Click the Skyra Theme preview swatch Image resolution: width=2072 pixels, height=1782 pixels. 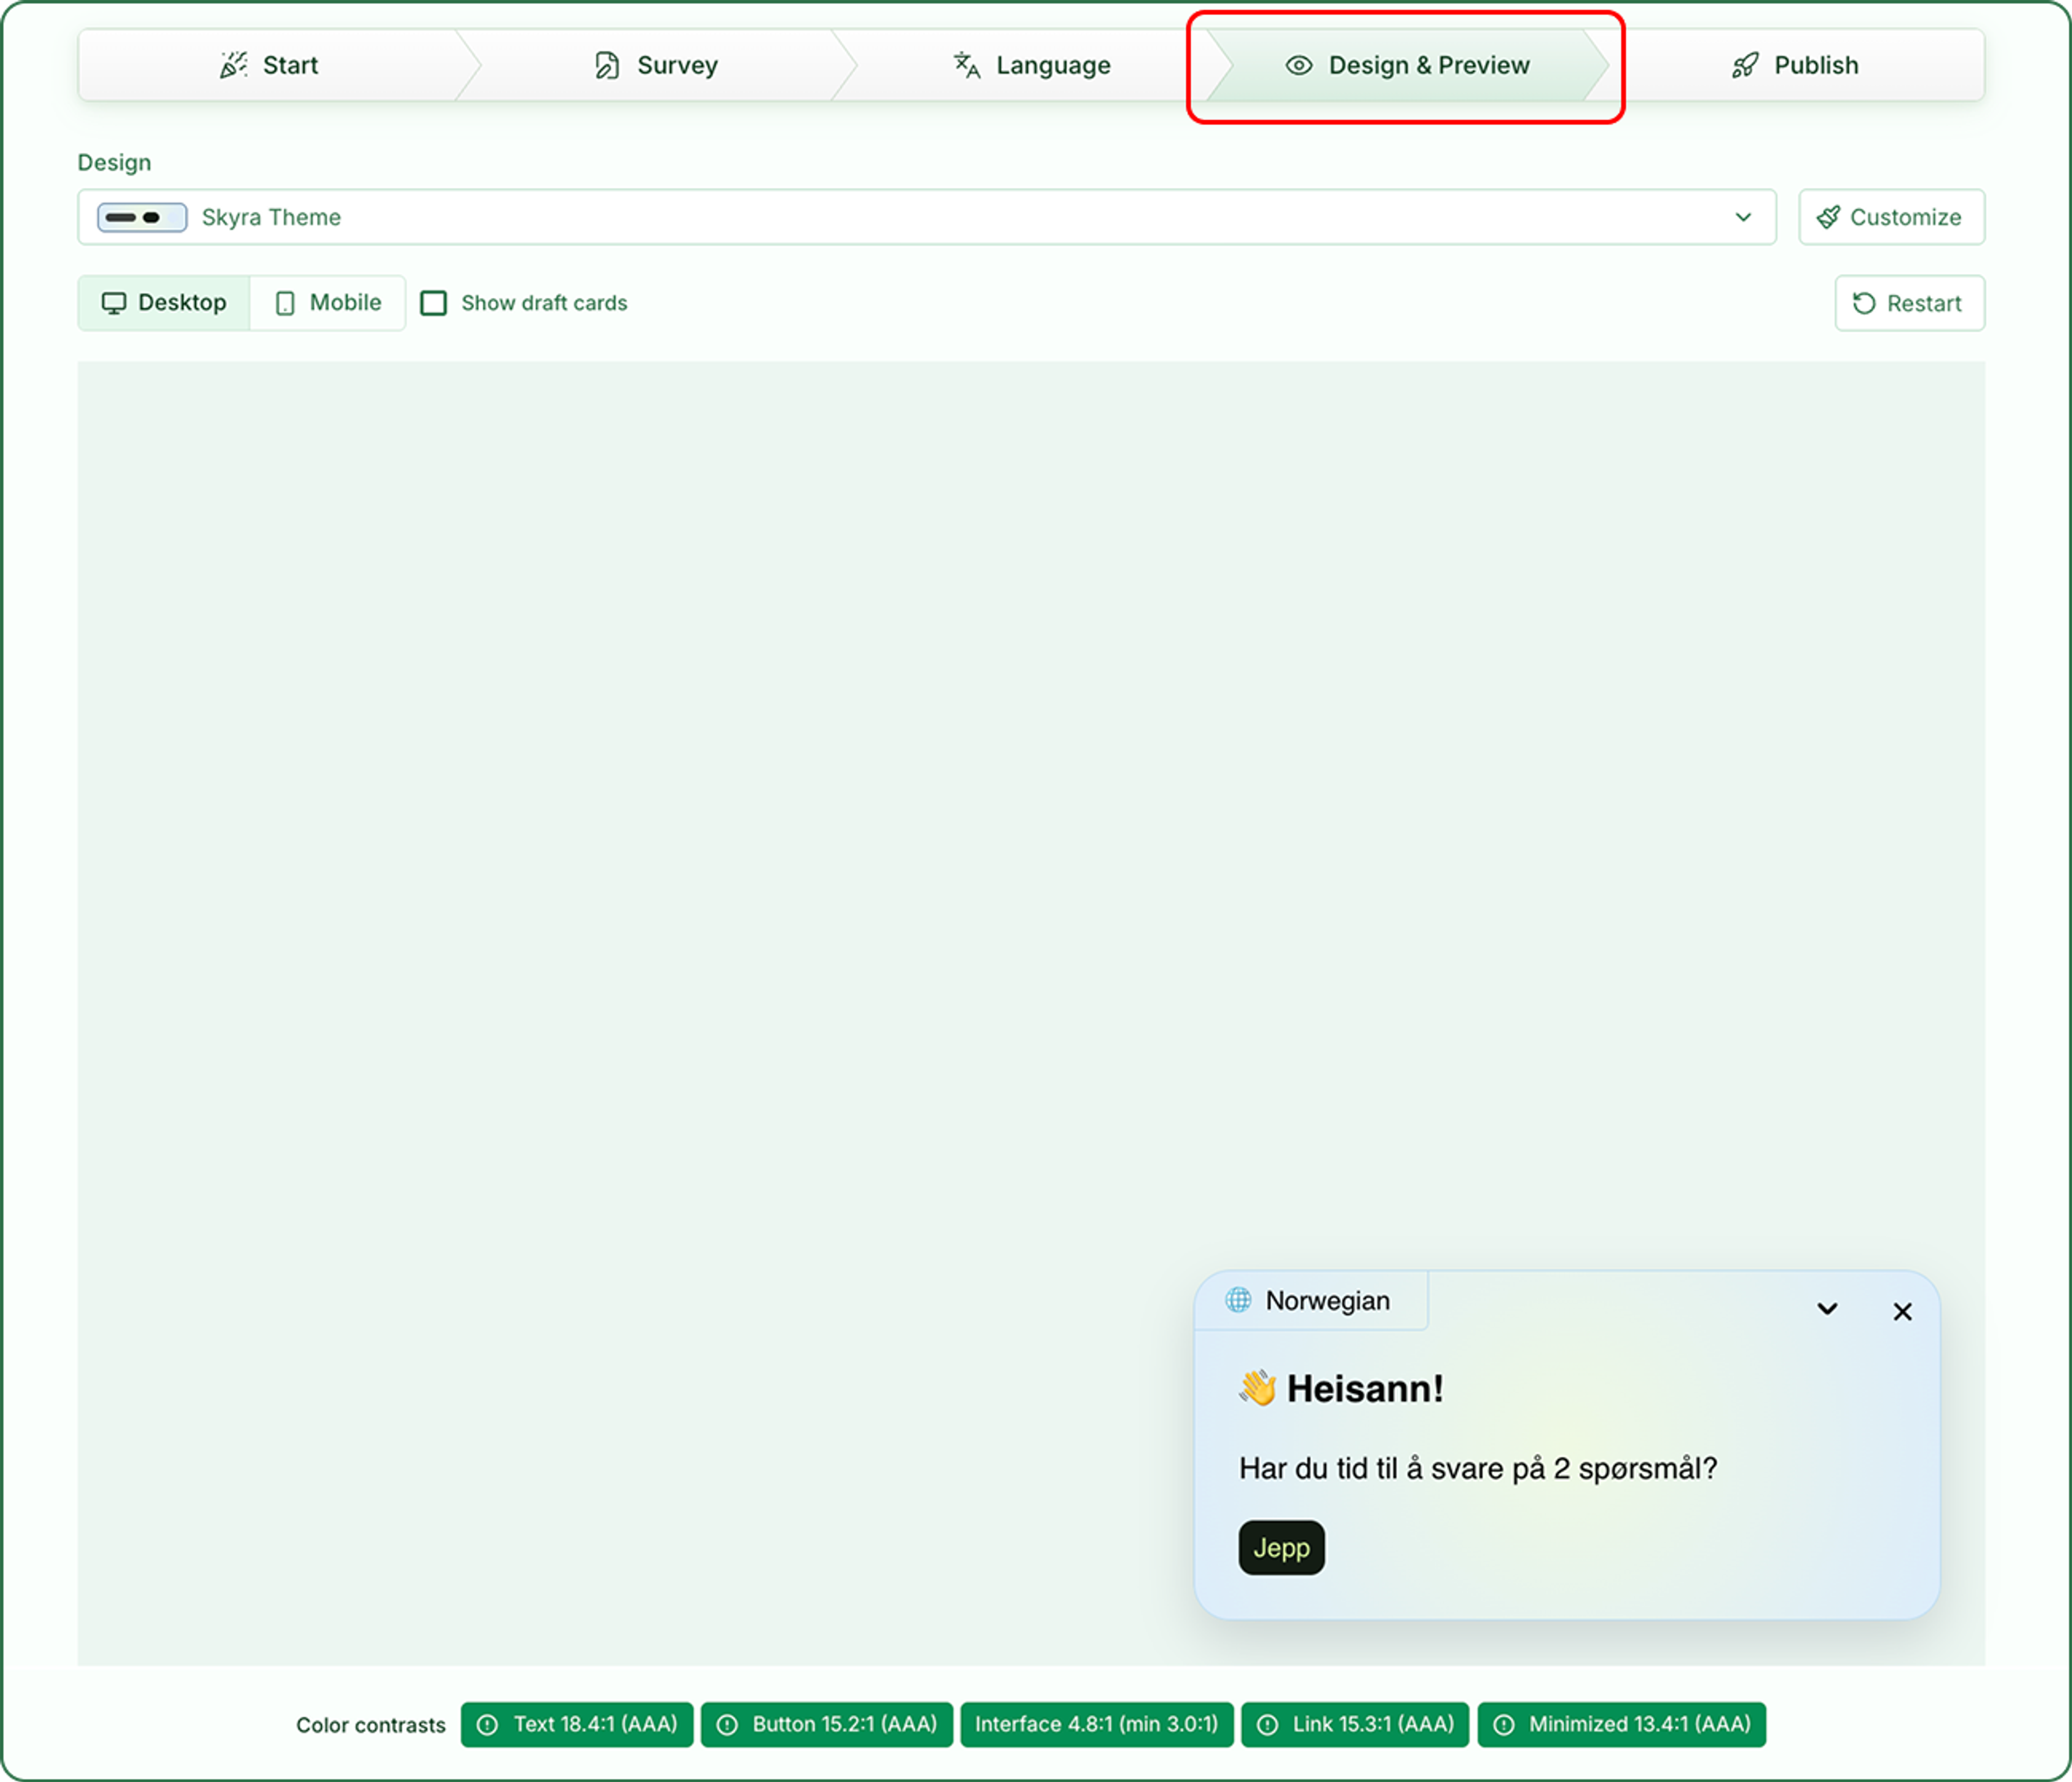pos(142,217)
